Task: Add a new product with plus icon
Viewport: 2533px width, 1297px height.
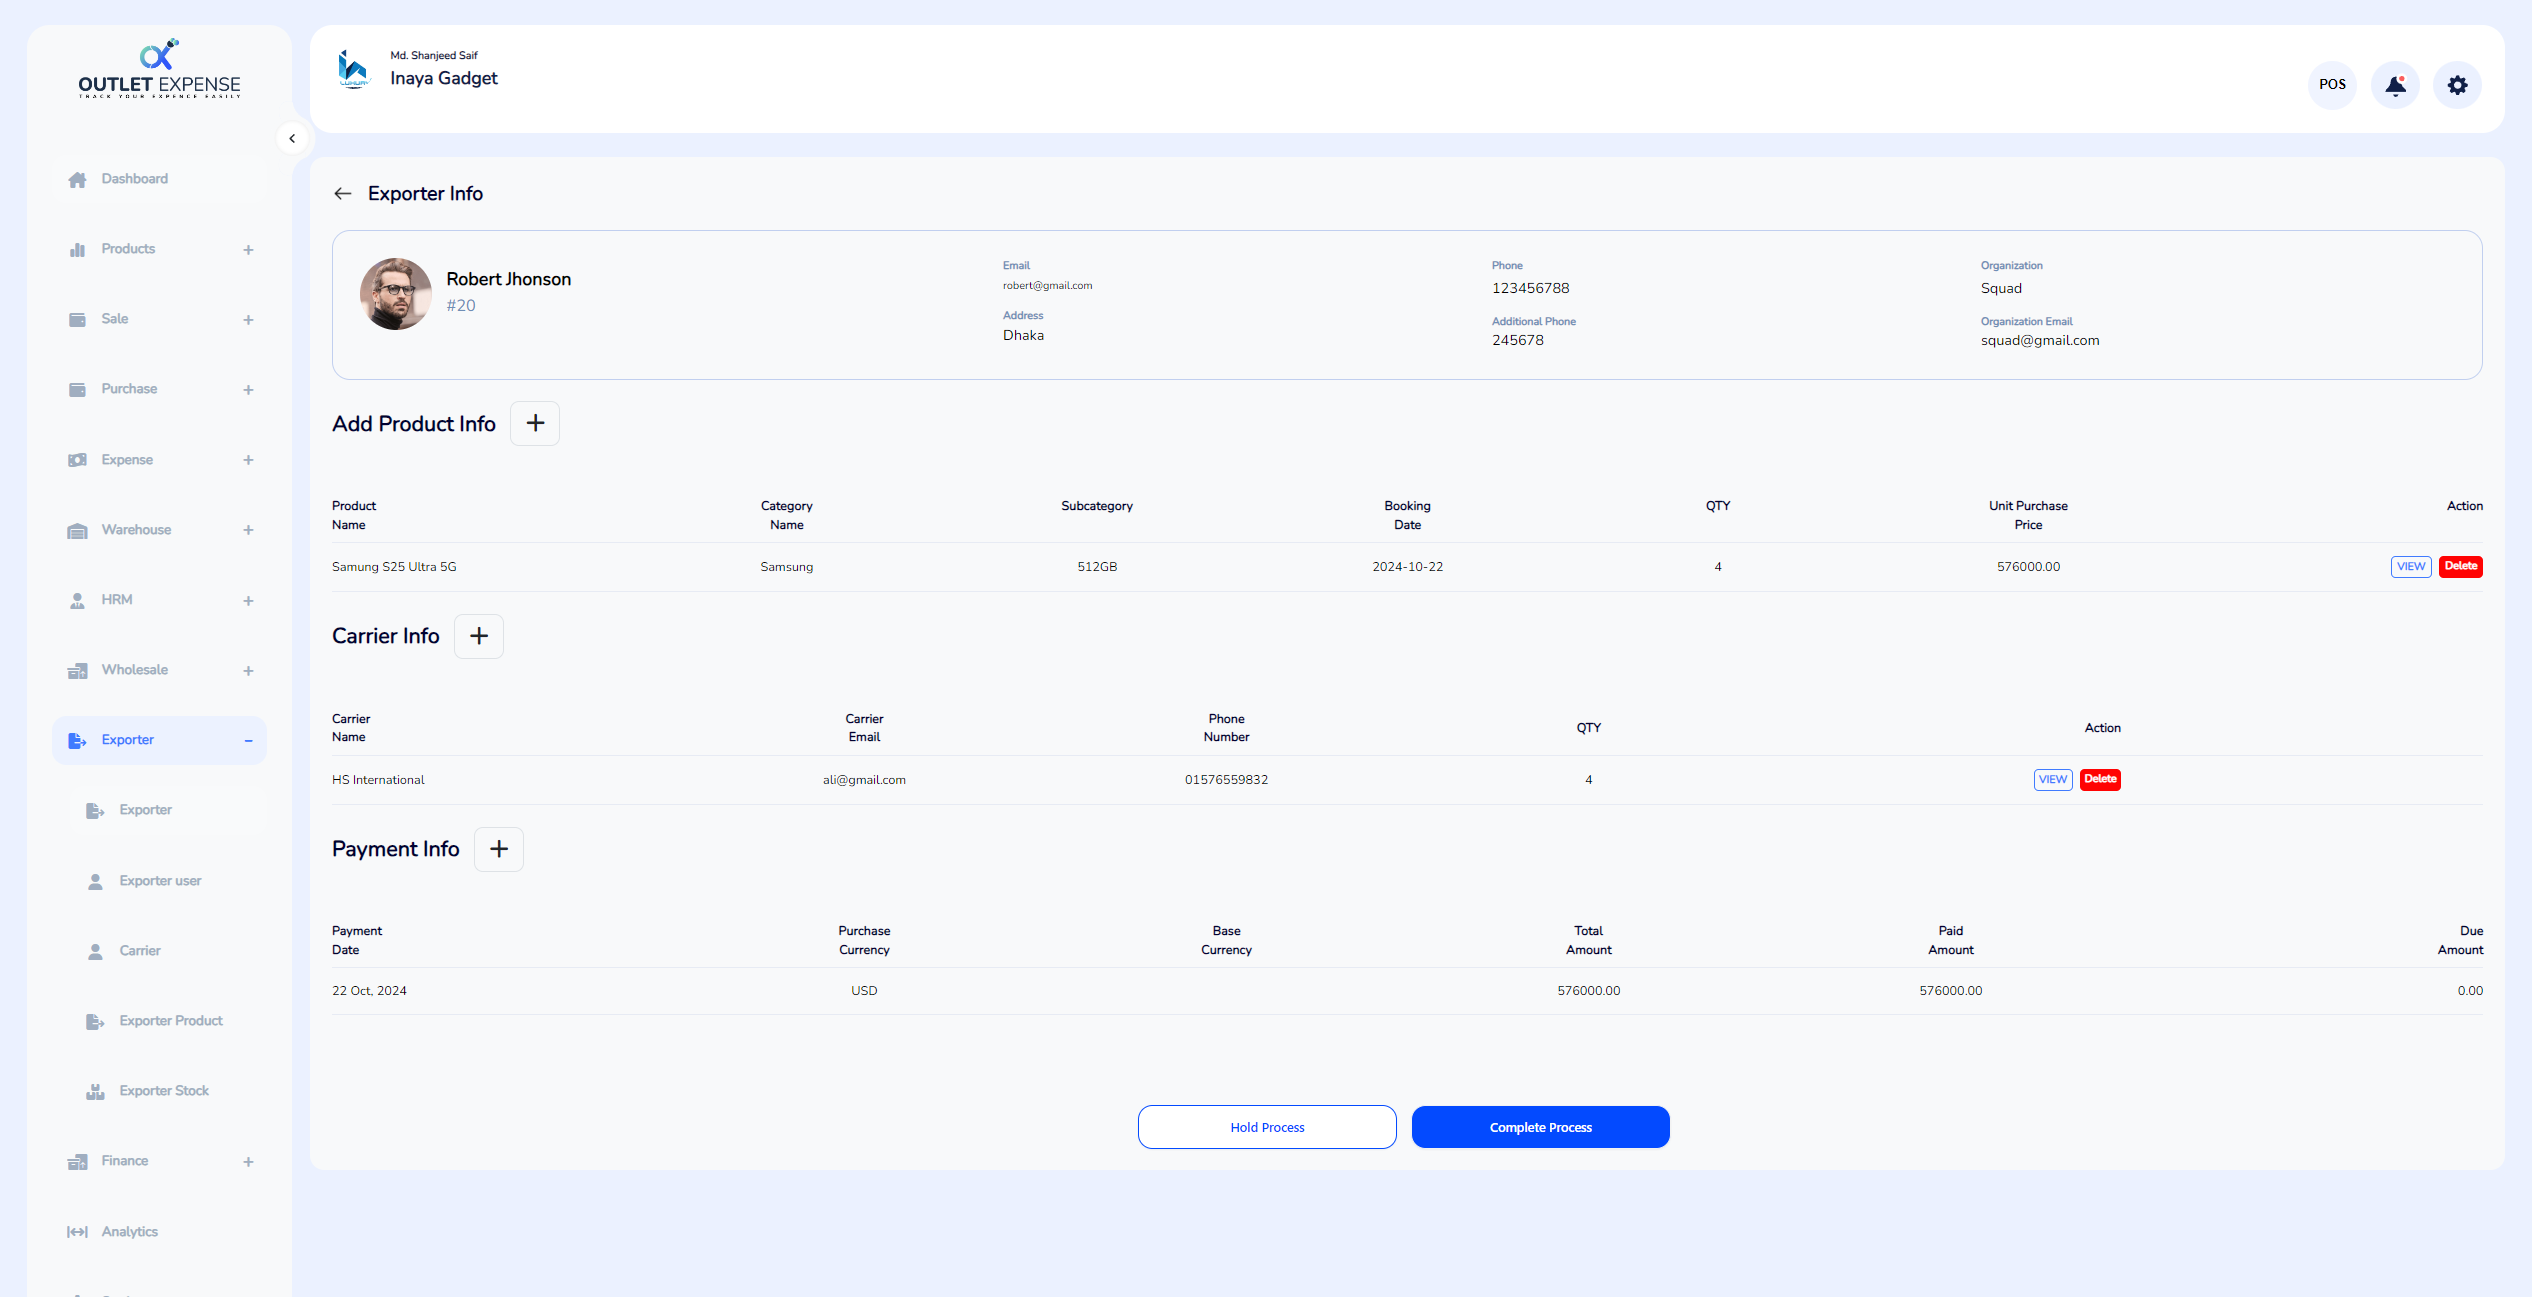Action: click(535, 424)
